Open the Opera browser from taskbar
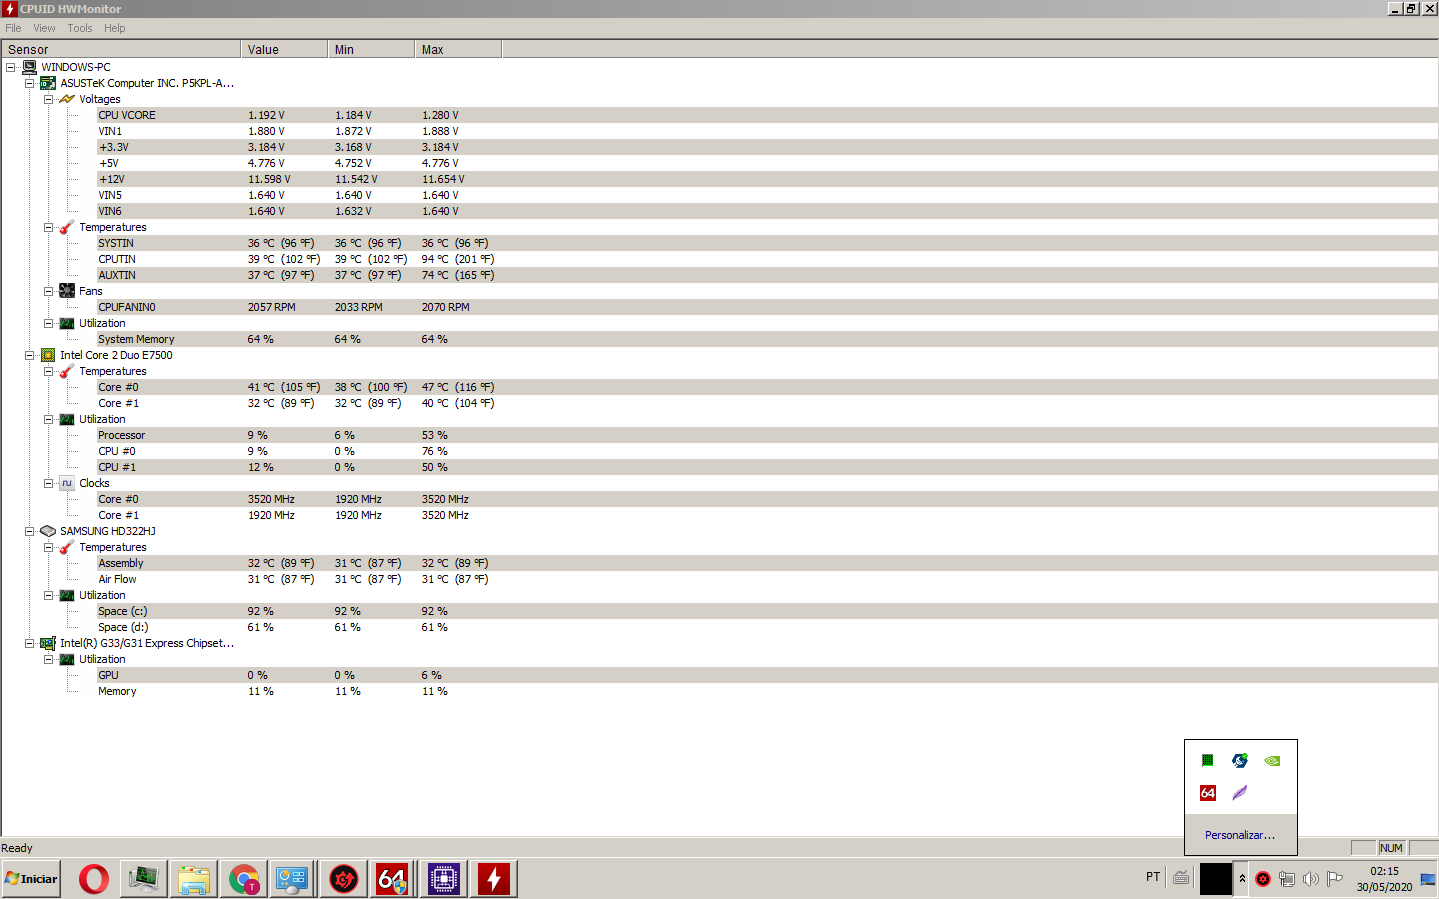Viewport: 1439px width, 899px height. coord(94,879)
